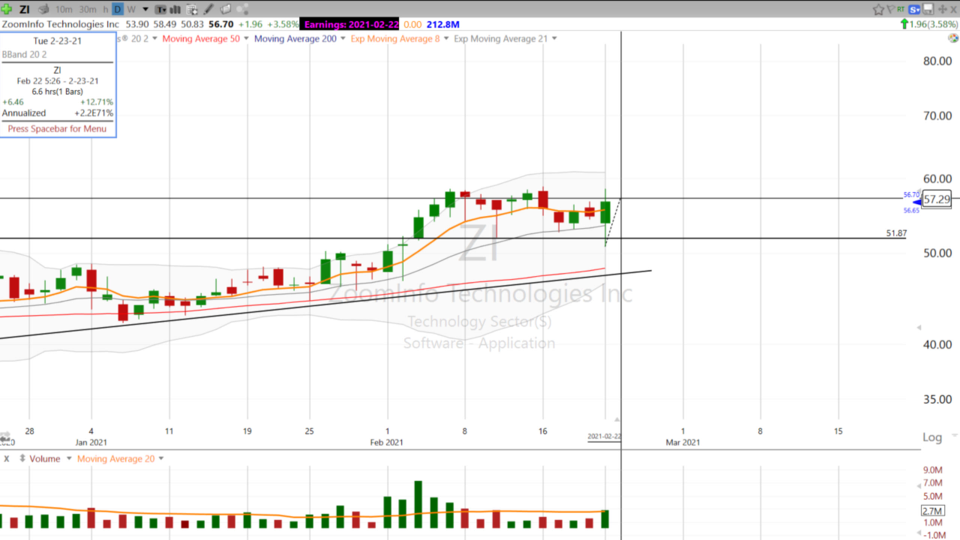Click the Jan 2021 axis label

[91, 442]
